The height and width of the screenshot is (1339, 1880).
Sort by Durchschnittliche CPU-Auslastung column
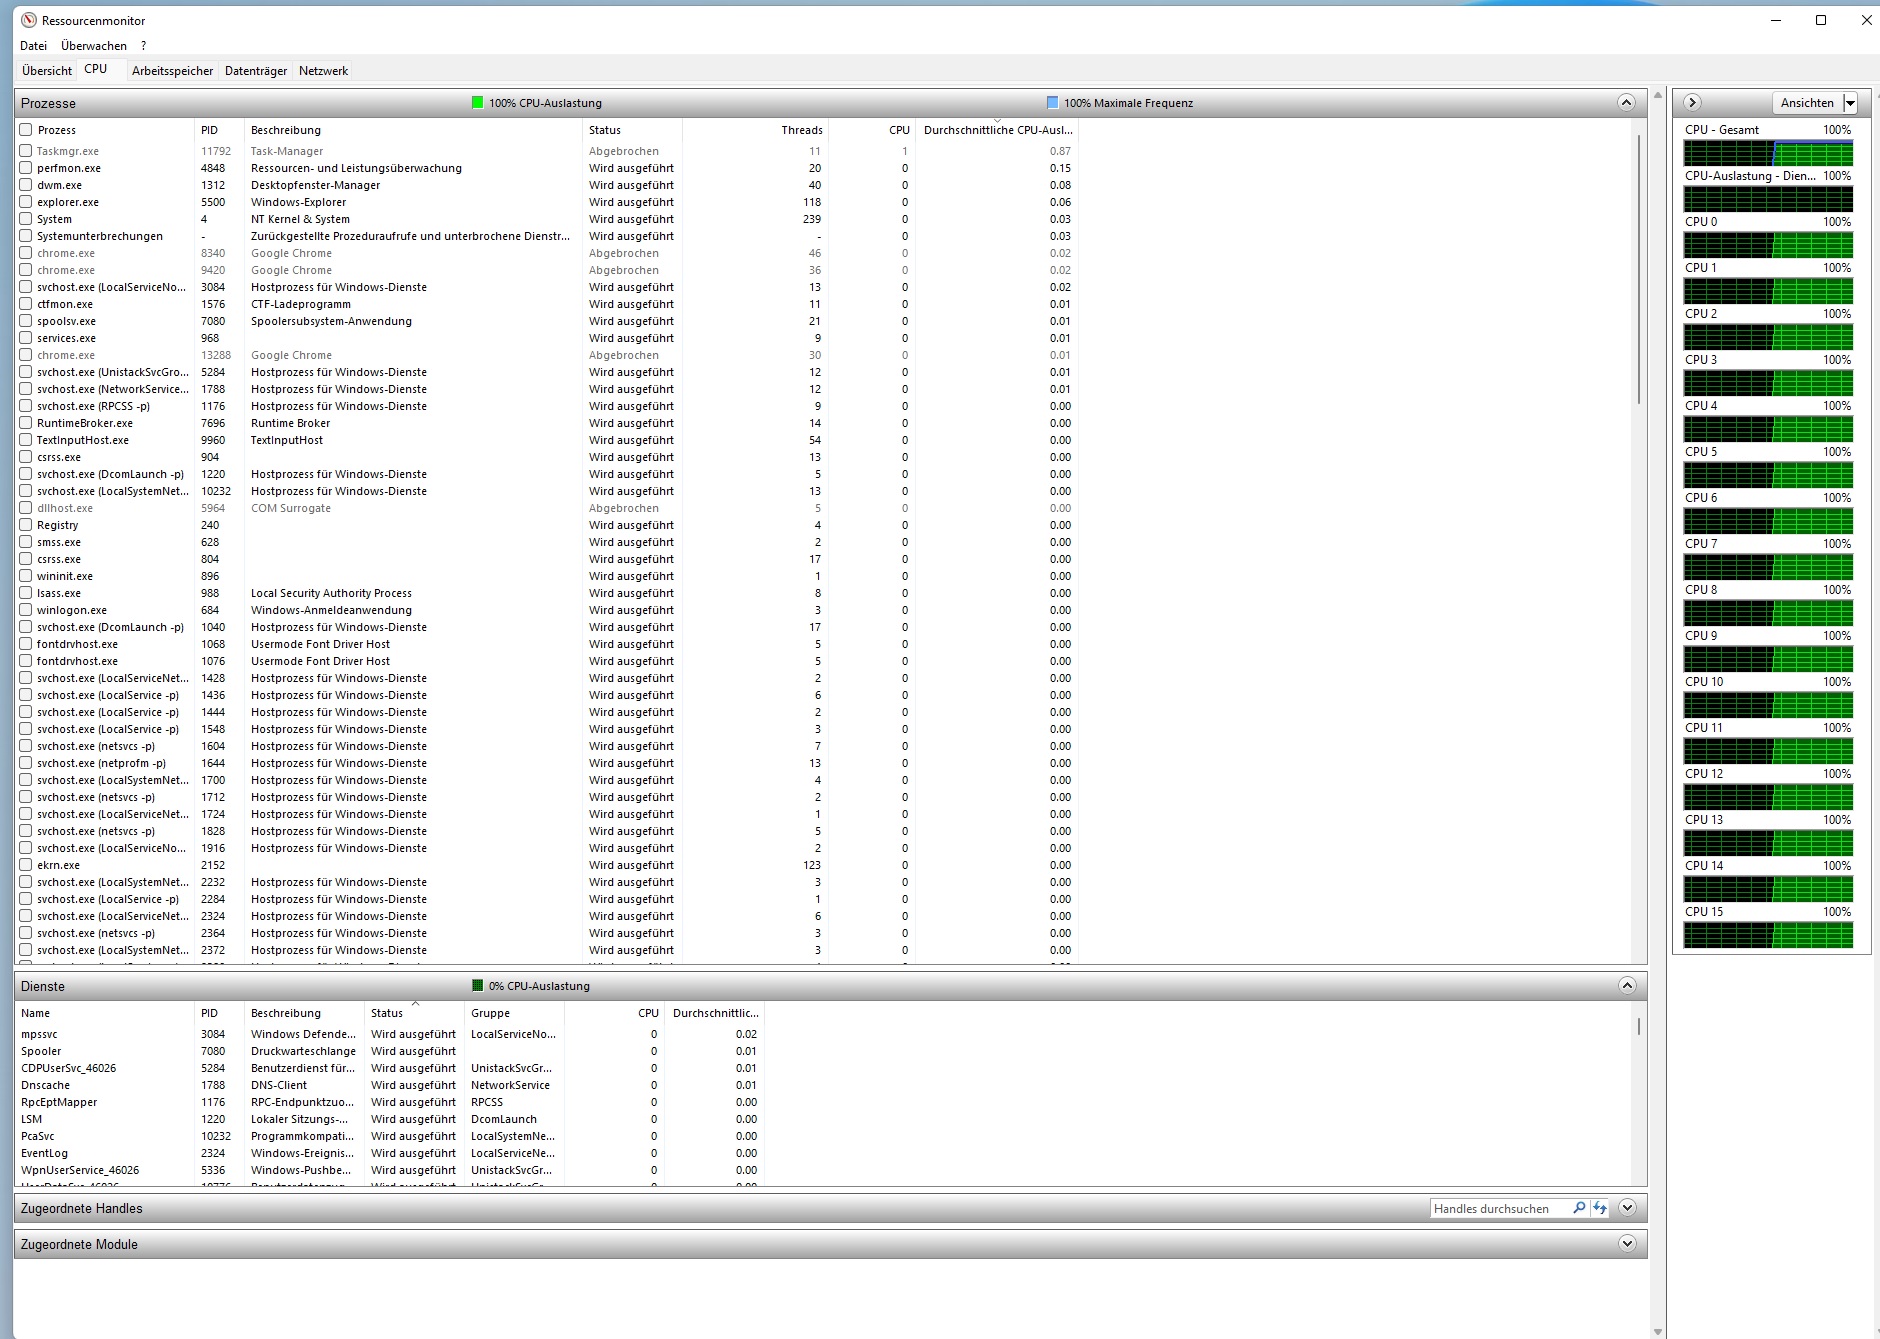point(997,130)
